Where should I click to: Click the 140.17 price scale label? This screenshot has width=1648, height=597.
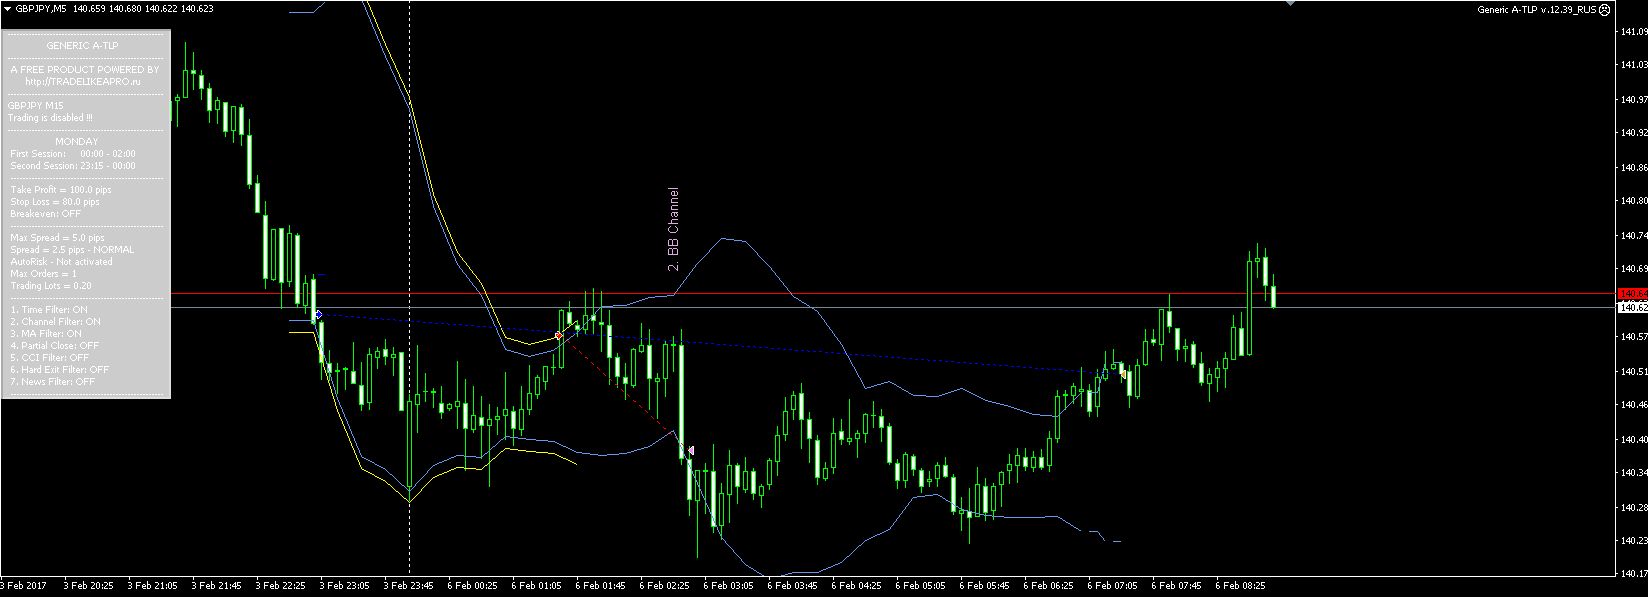pos(1634,574)
